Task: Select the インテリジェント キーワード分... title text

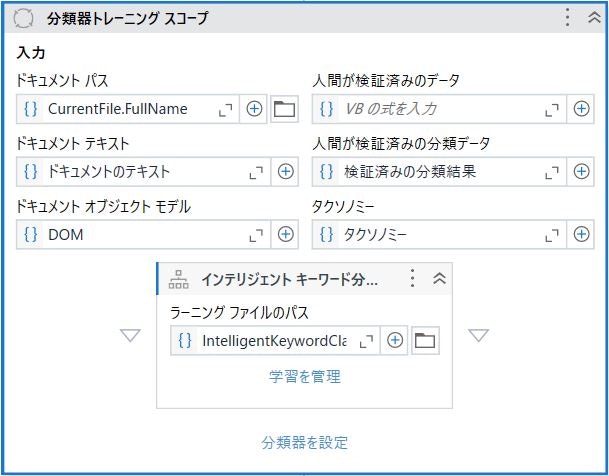Action: pyautogui.click(x=289, y=279)
